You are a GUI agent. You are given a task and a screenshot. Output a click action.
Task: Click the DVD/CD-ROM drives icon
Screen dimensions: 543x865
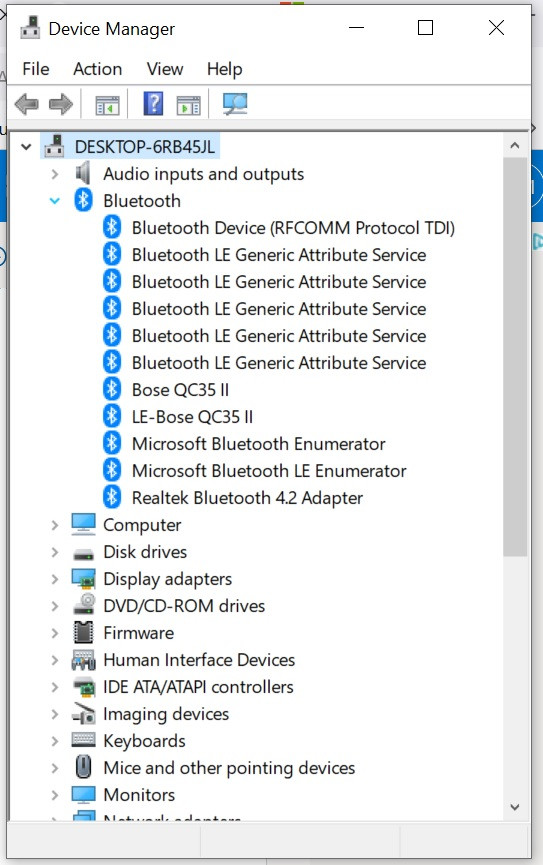click(x=84, y=605)
